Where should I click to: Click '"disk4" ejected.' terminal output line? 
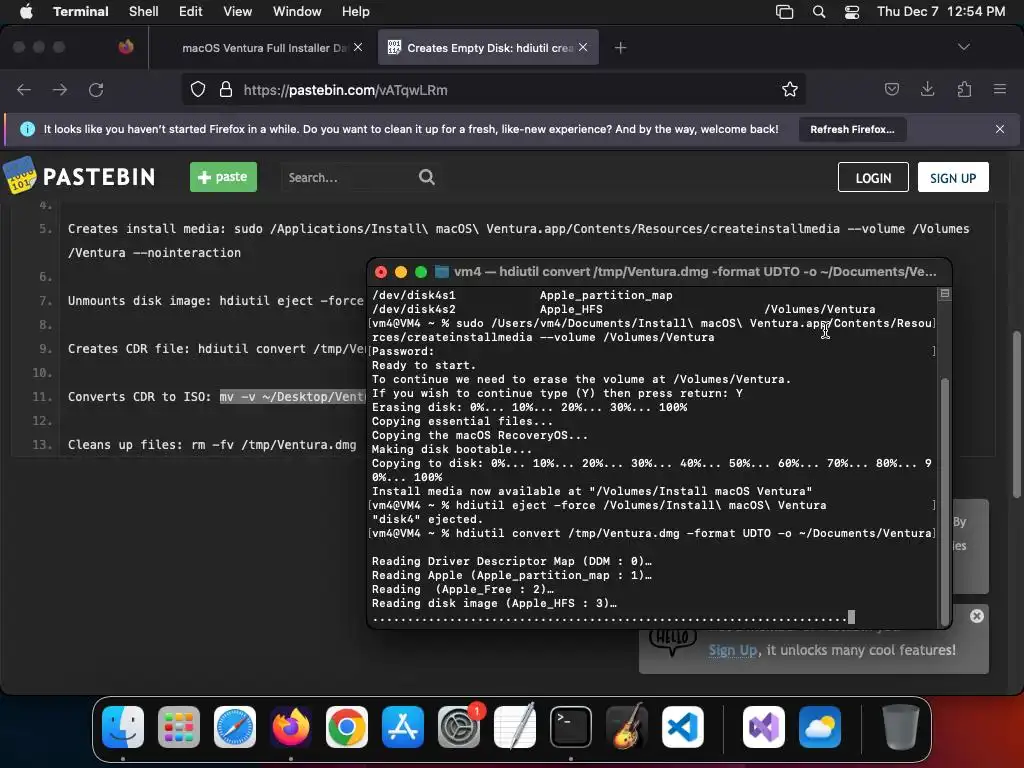point(427,519)
